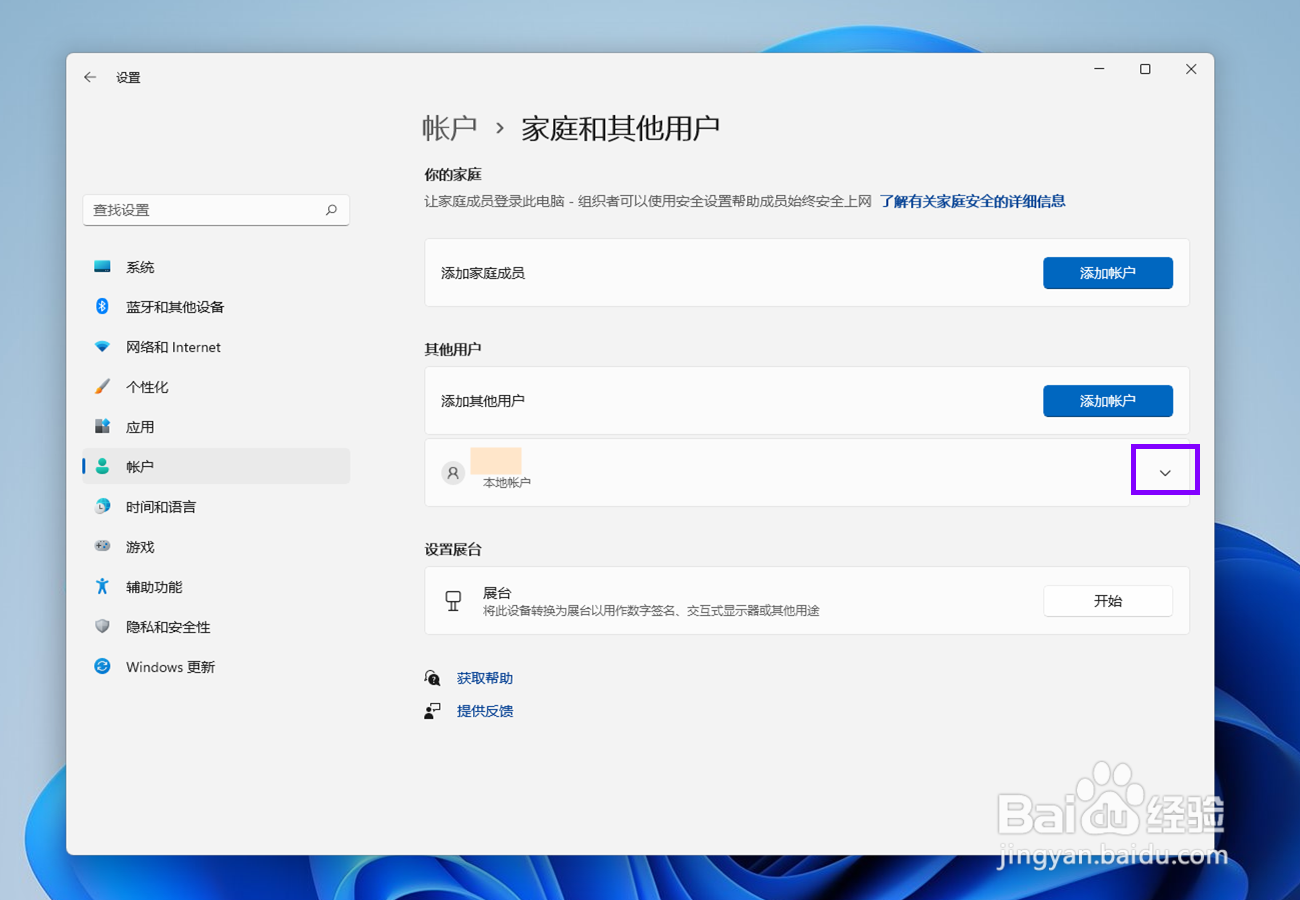Click the 系统 monitor icon

pyautogui.click(x=102, y=267)
